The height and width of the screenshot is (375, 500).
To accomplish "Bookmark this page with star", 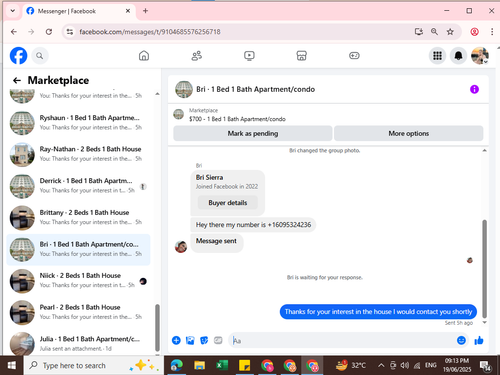I will pos(450,32).
